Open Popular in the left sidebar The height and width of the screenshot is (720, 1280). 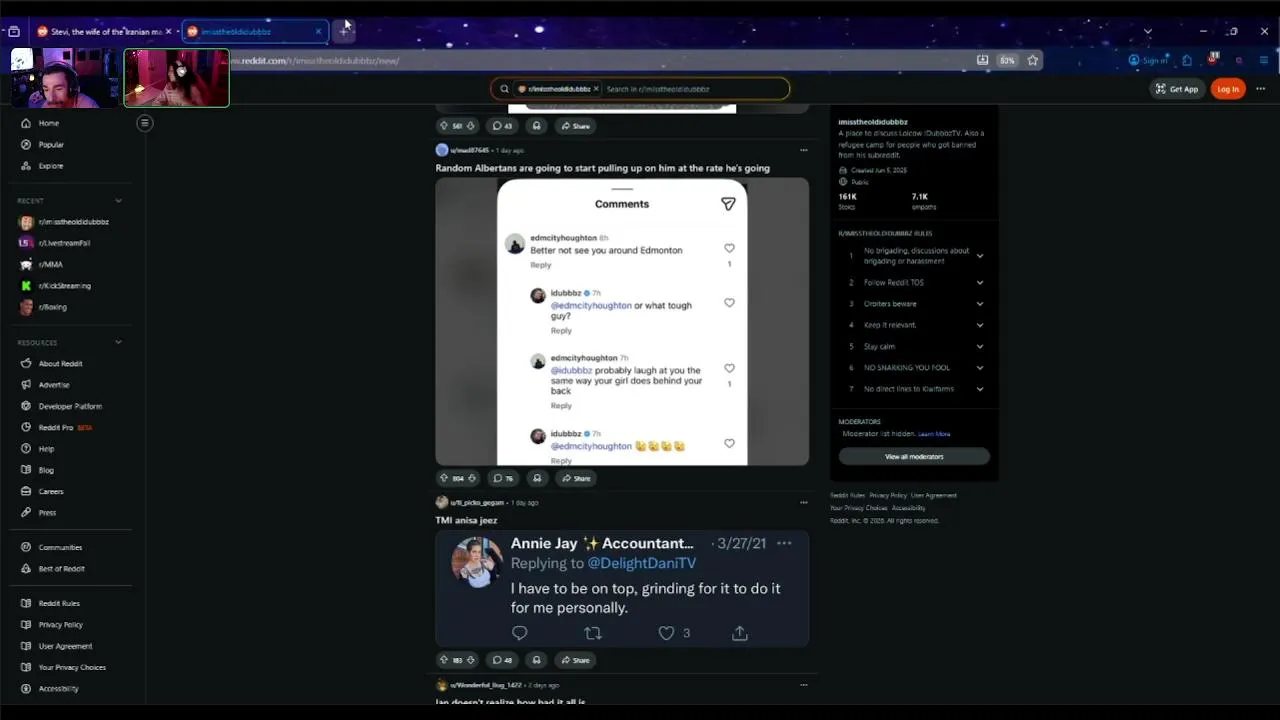(51, 145)
